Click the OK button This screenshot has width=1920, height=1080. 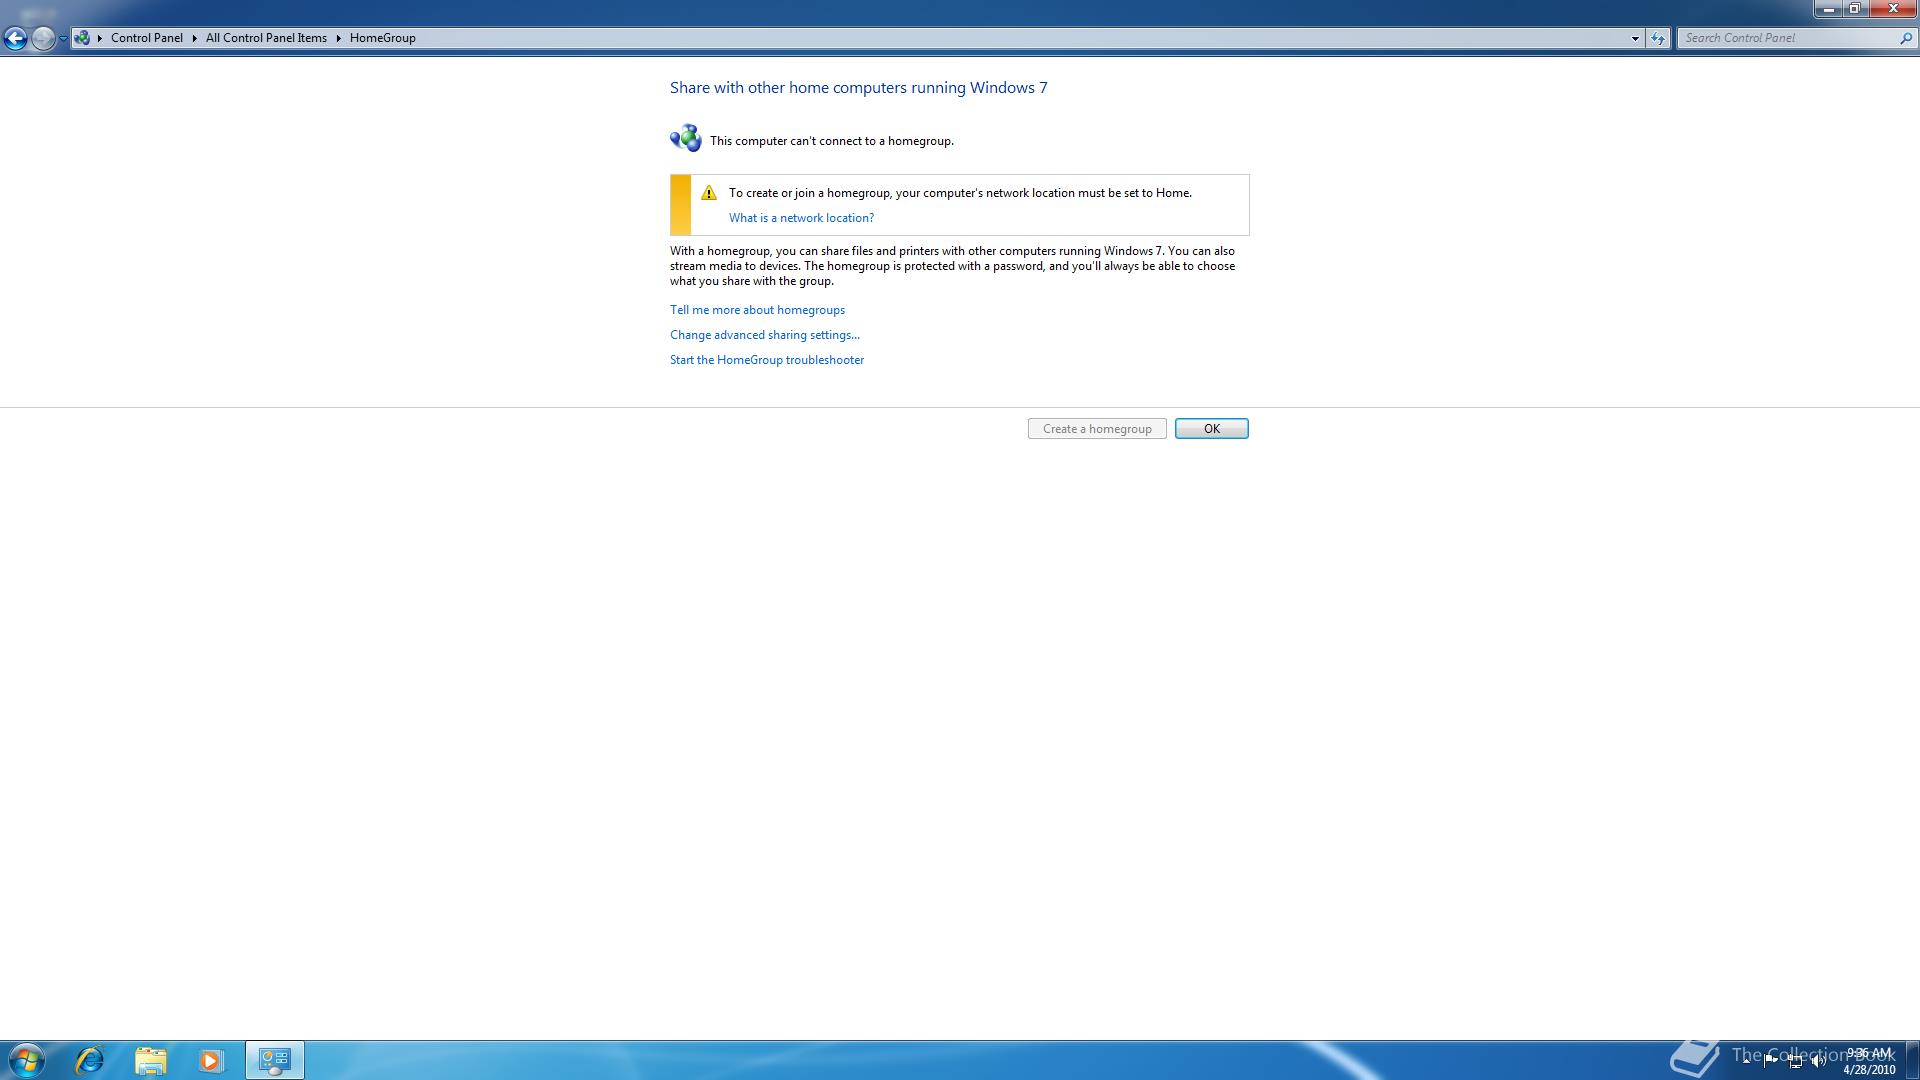(x=1212, y=429)
